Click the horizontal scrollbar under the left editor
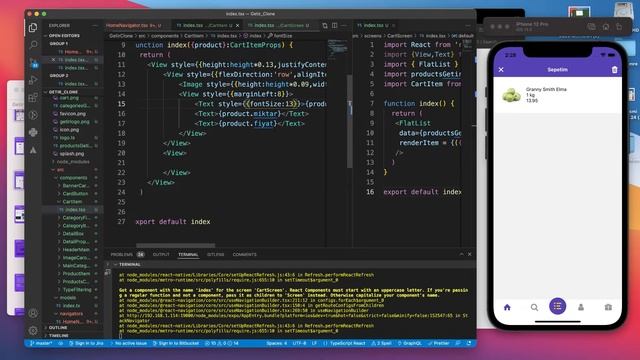Screen dimensions: 640x360 tap(176, 245)
